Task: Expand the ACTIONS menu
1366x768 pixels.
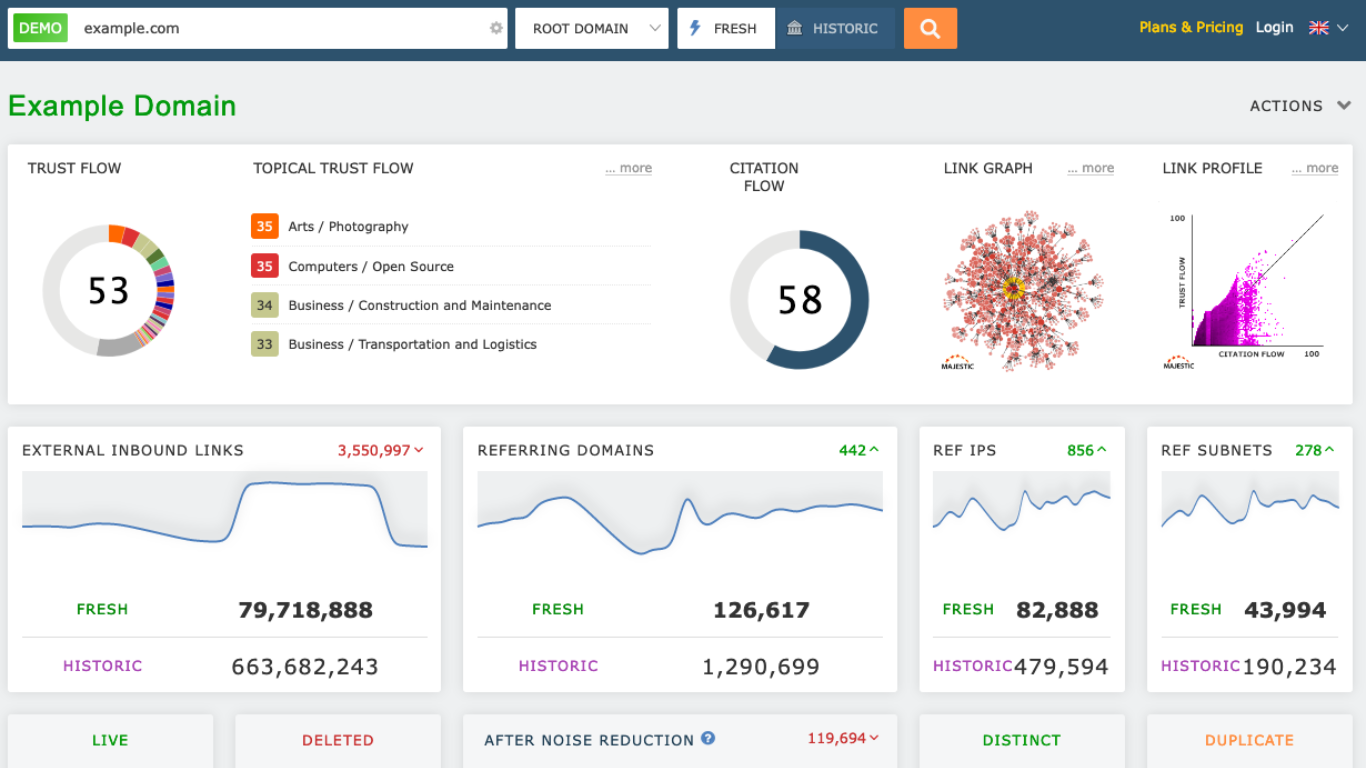Action: 1300,105
